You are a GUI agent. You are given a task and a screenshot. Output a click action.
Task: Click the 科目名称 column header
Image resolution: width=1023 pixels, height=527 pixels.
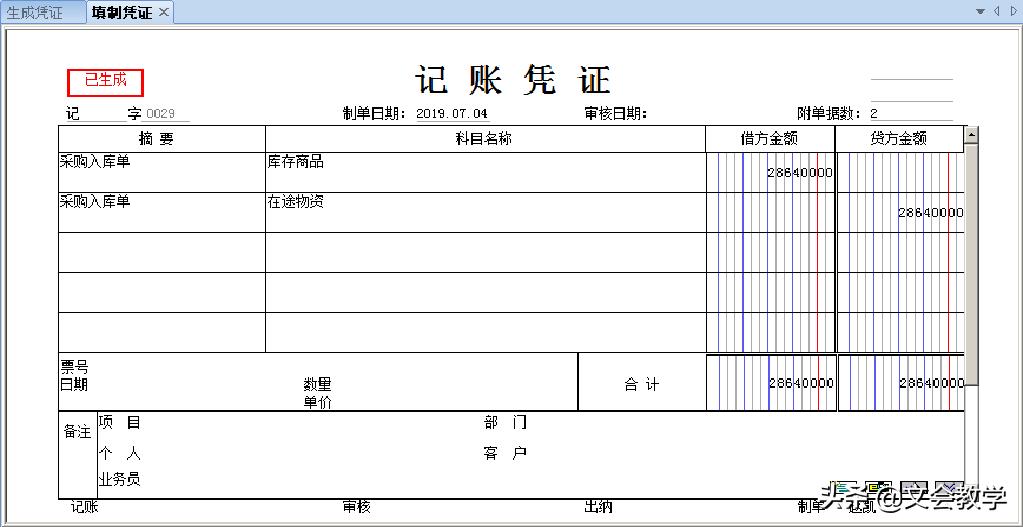(x=485, y=139)
